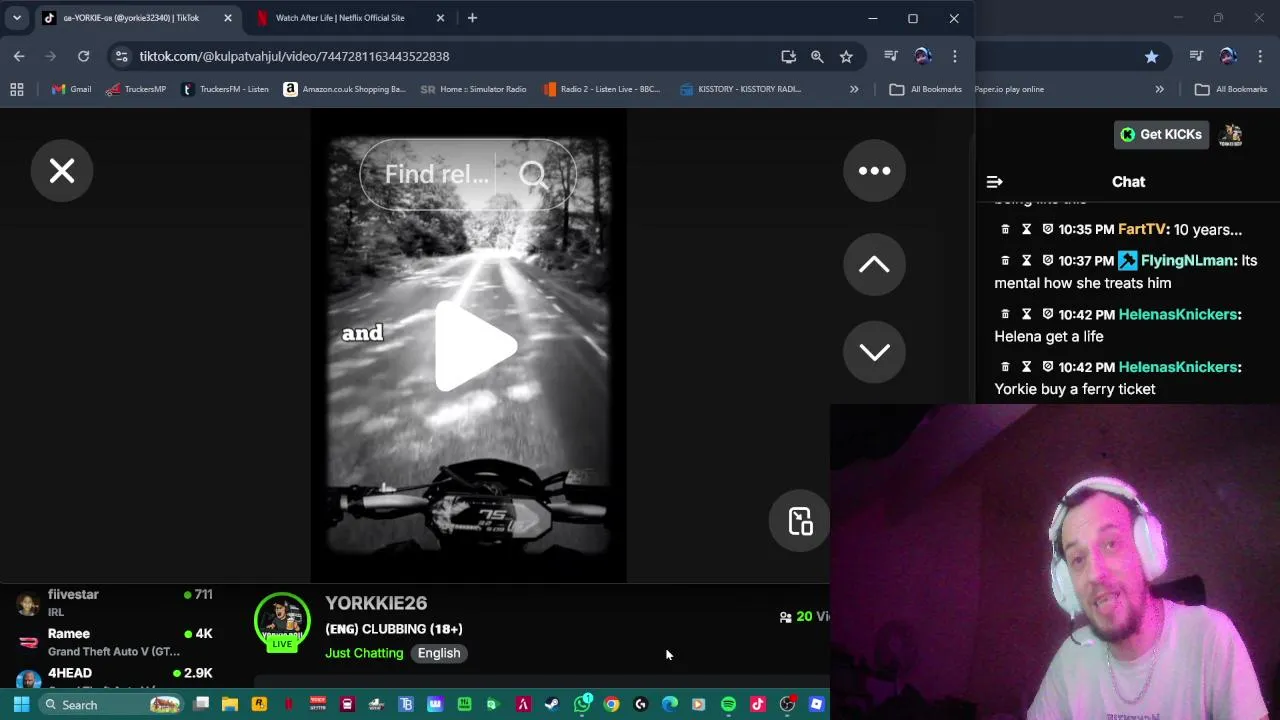Open the KISSTORY radio bookmark
This screenshot has height=720, width=1280.
tap(740, 89)
